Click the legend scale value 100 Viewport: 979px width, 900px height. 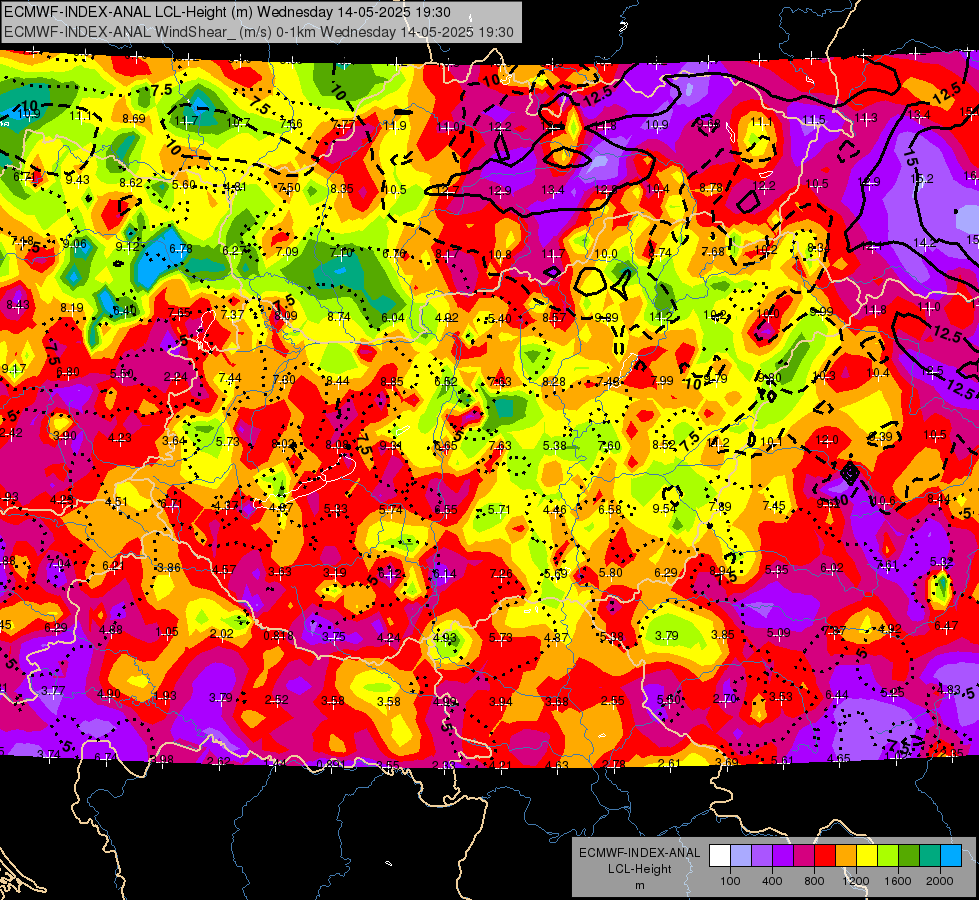click(x=730, y=881)
